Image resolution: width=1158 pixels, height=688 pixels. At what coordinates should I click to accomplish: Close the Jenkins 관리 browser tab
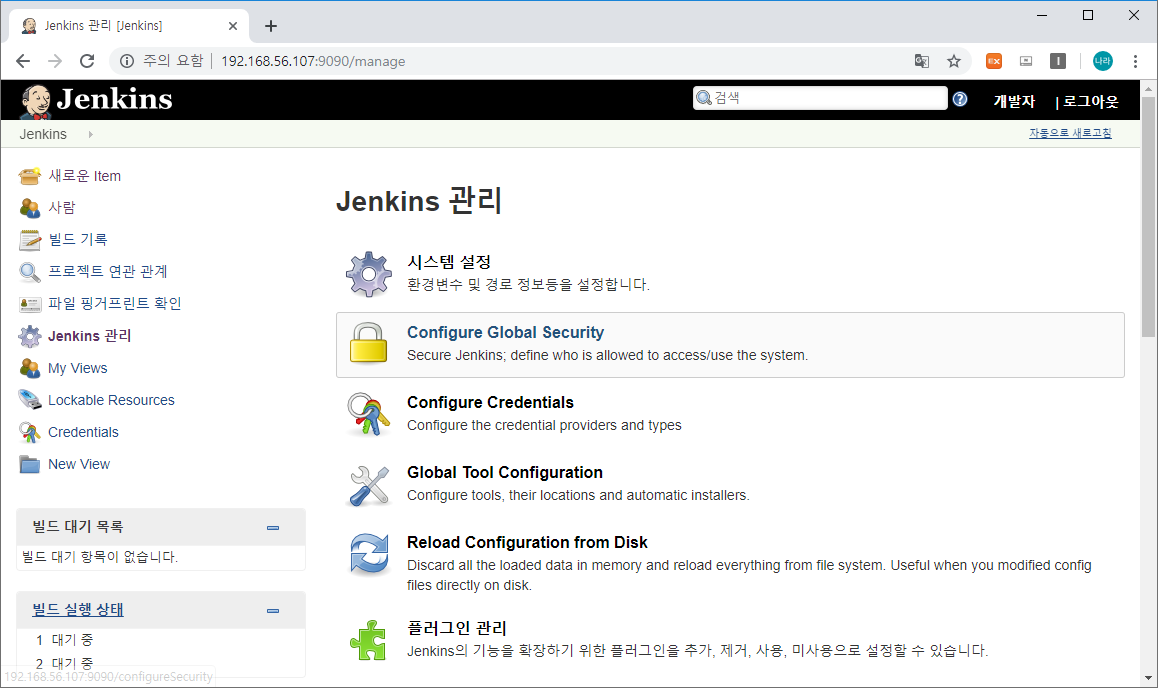tap(233, 26)
